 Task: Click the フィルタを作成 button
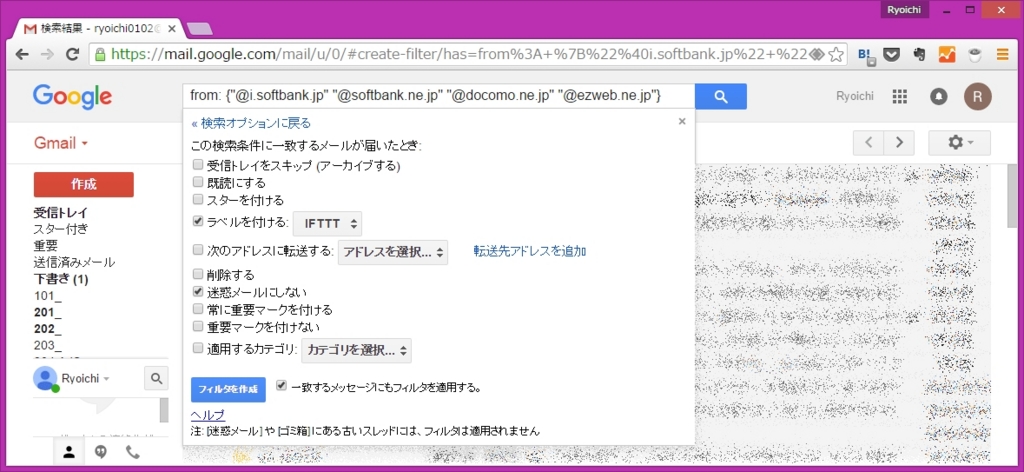pos(228,389)
